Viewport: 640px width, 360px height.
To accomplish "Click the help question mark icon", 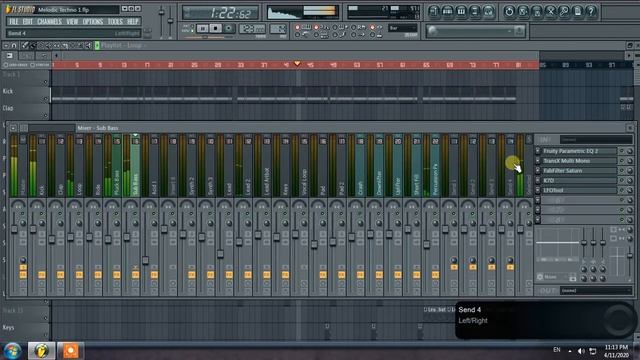I will point(591,11).
